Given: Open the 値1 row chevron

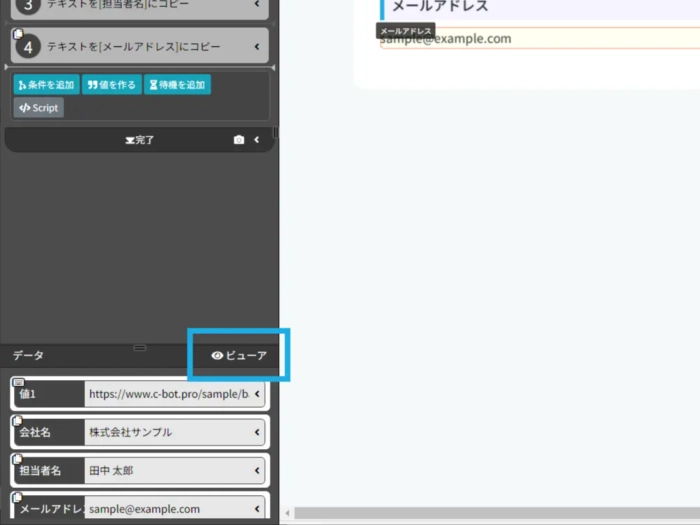Looking at the screenshot, I should click(x=257, y=394).
